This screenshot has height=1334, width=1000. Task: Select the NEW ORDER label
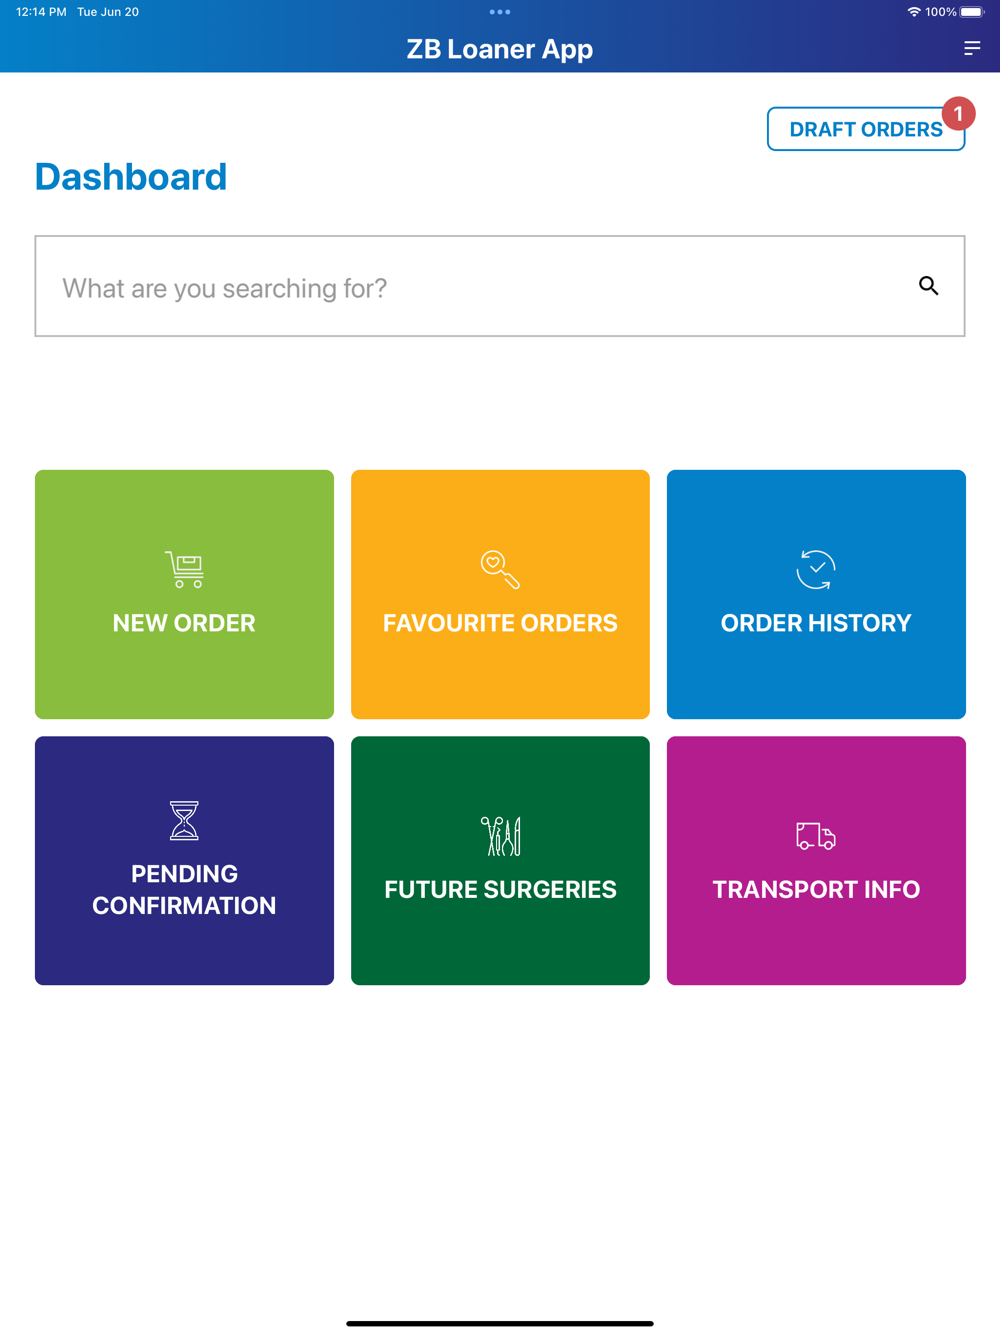pos(184,623)
